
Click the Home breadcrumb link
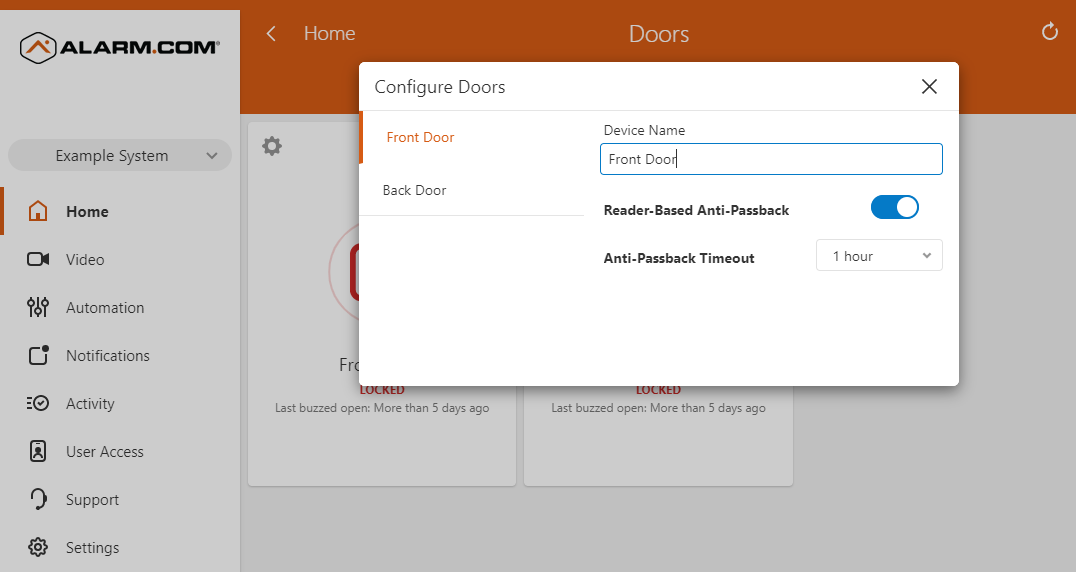pos(329,34)
